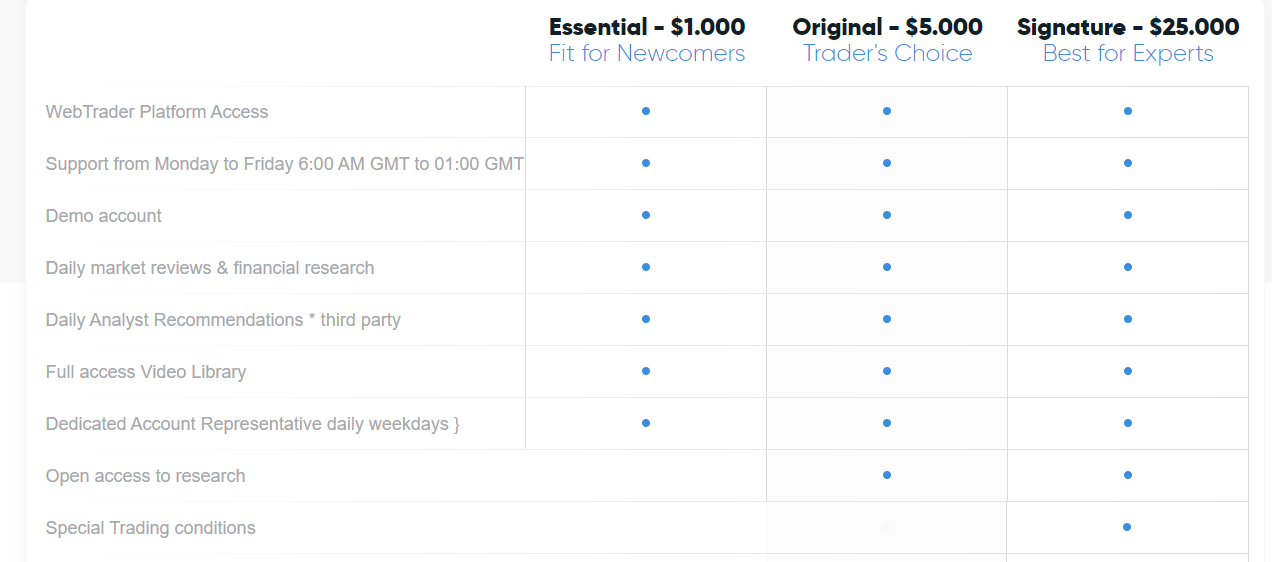This screenshot has height=562, width=1272.
Task: Click the Support from Monday to Friday label
Action: click(285, 164)
